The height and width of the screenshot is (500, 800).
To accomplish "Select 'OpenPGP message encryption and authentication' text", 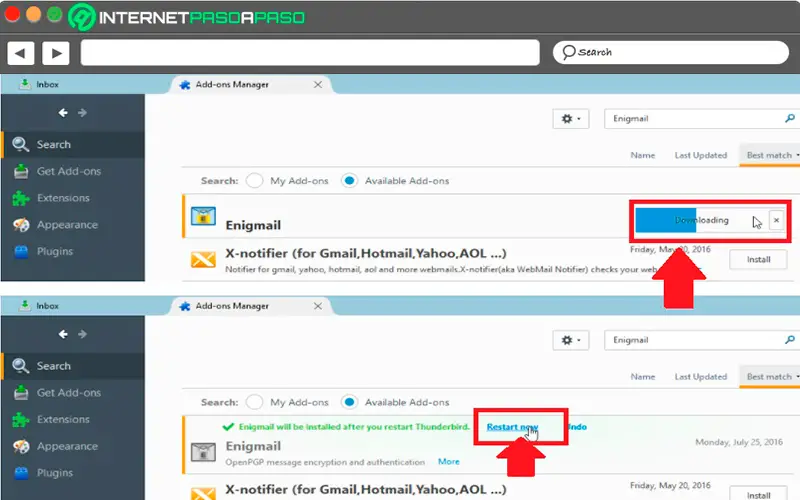I will pos(325,462).
